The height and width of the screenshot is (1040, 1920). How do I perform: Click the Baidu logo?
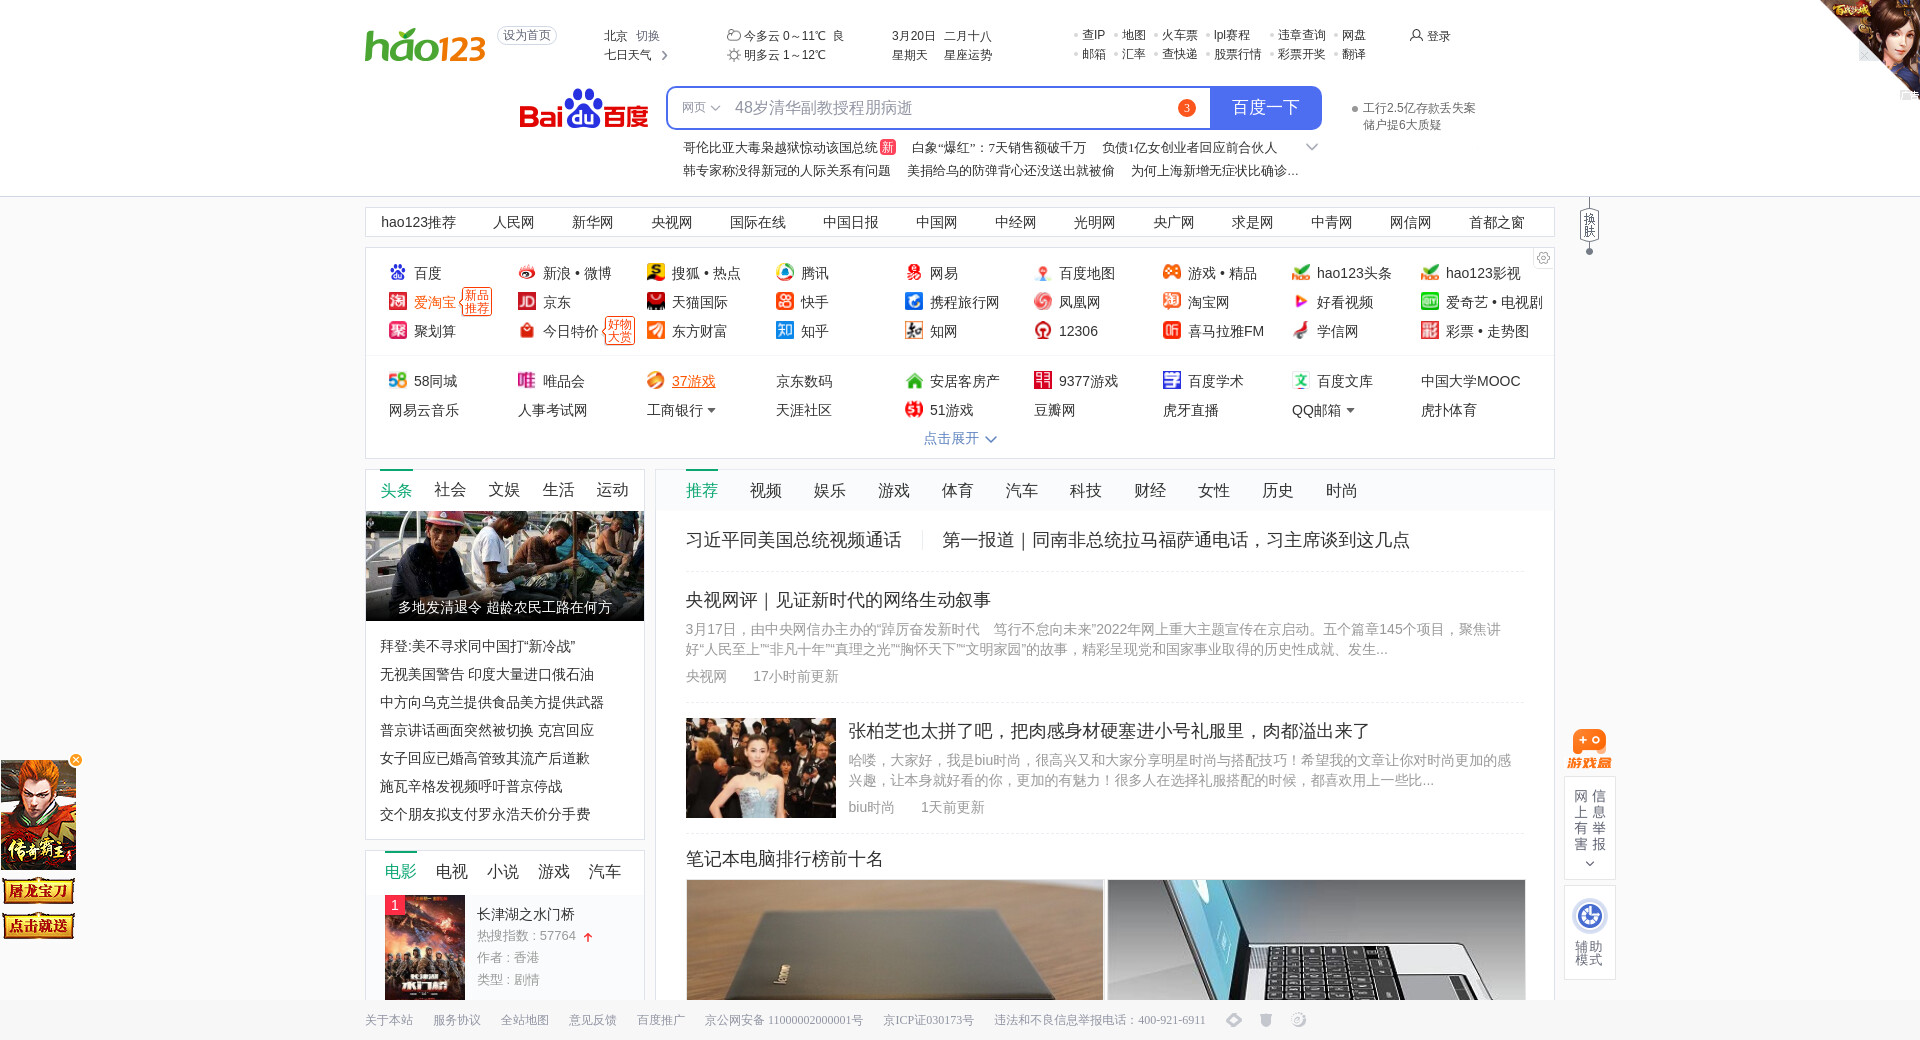[583, 109]
